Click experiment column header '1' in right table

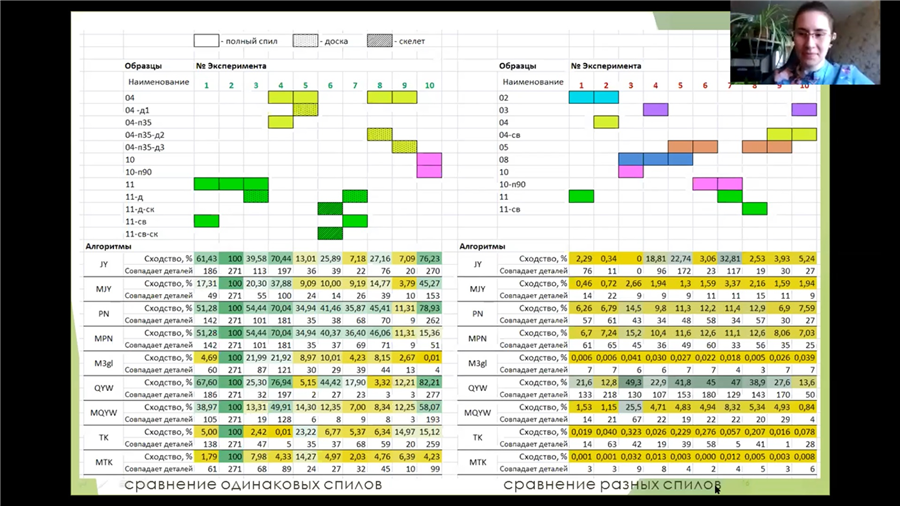(x=581, y=85)
